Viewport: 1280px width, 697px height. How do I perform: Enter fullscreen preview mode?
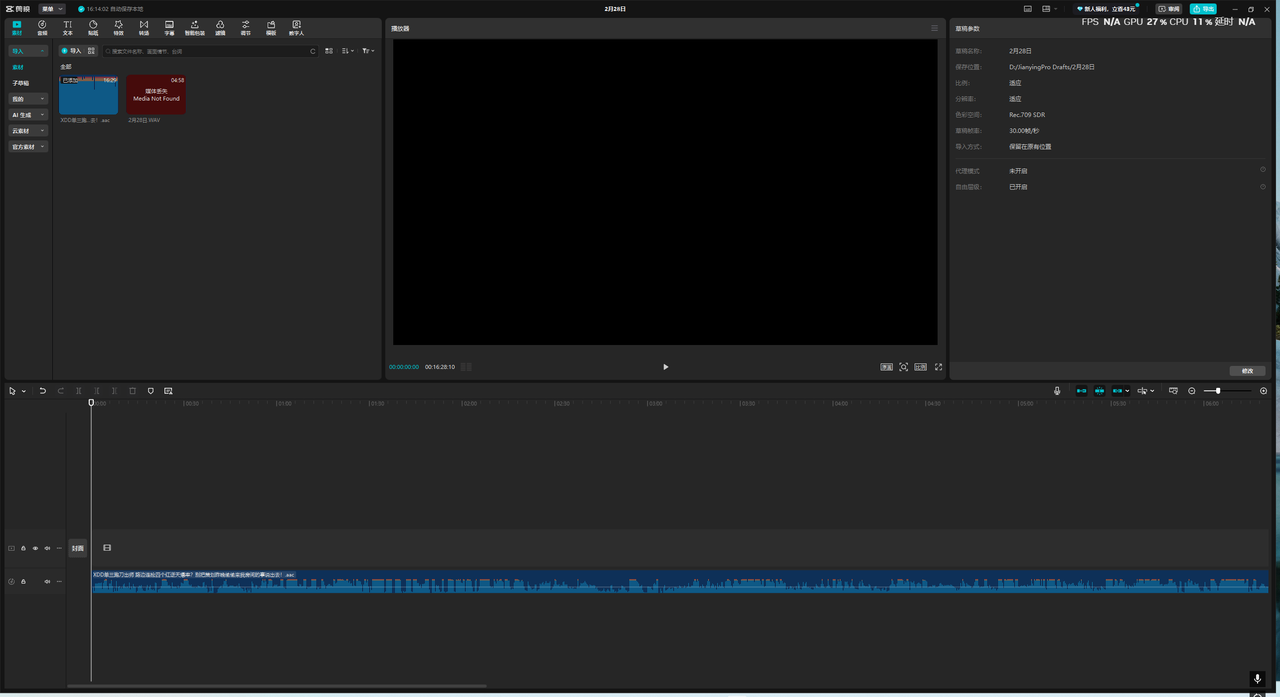(x=938, y=367)
